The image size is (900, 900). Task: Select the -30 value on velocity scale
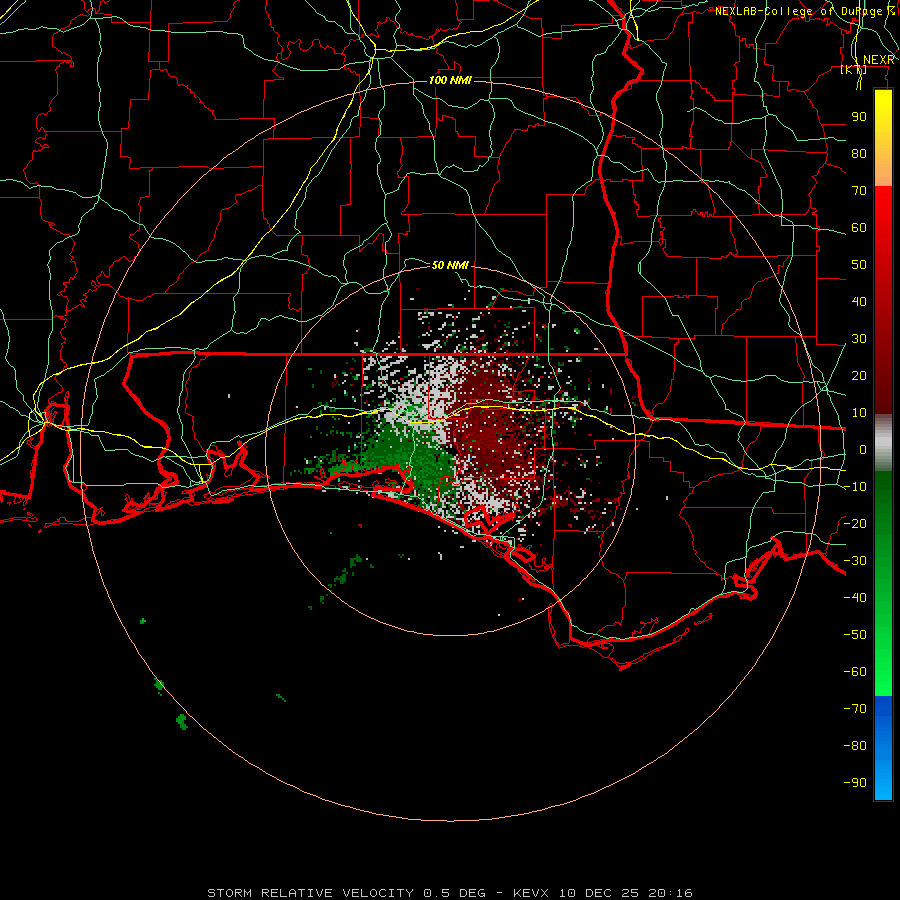point(855,561)
